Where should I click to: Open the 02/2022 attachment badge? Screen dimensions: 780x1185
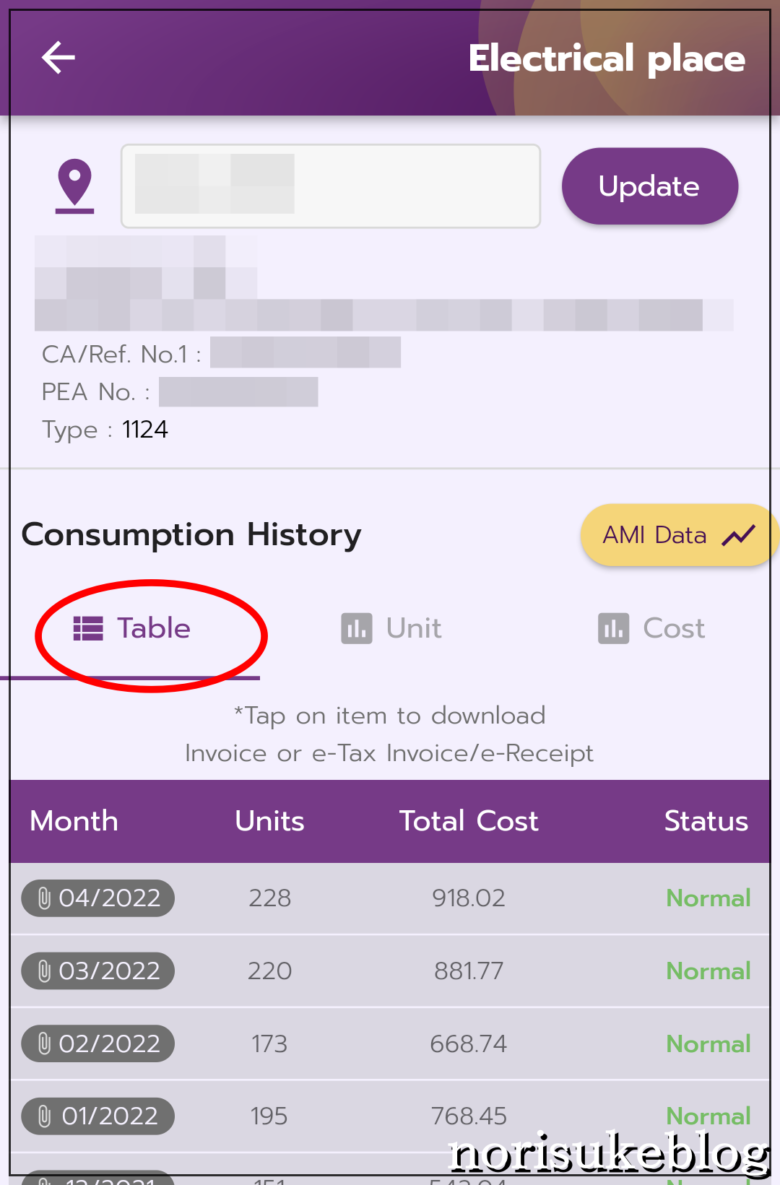coord(98,1044)
